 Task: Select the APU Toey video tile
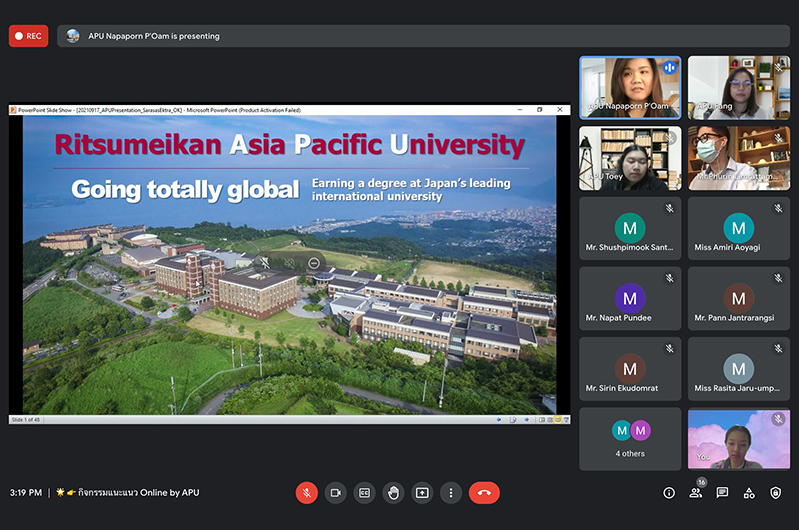[x=630, y=158]
